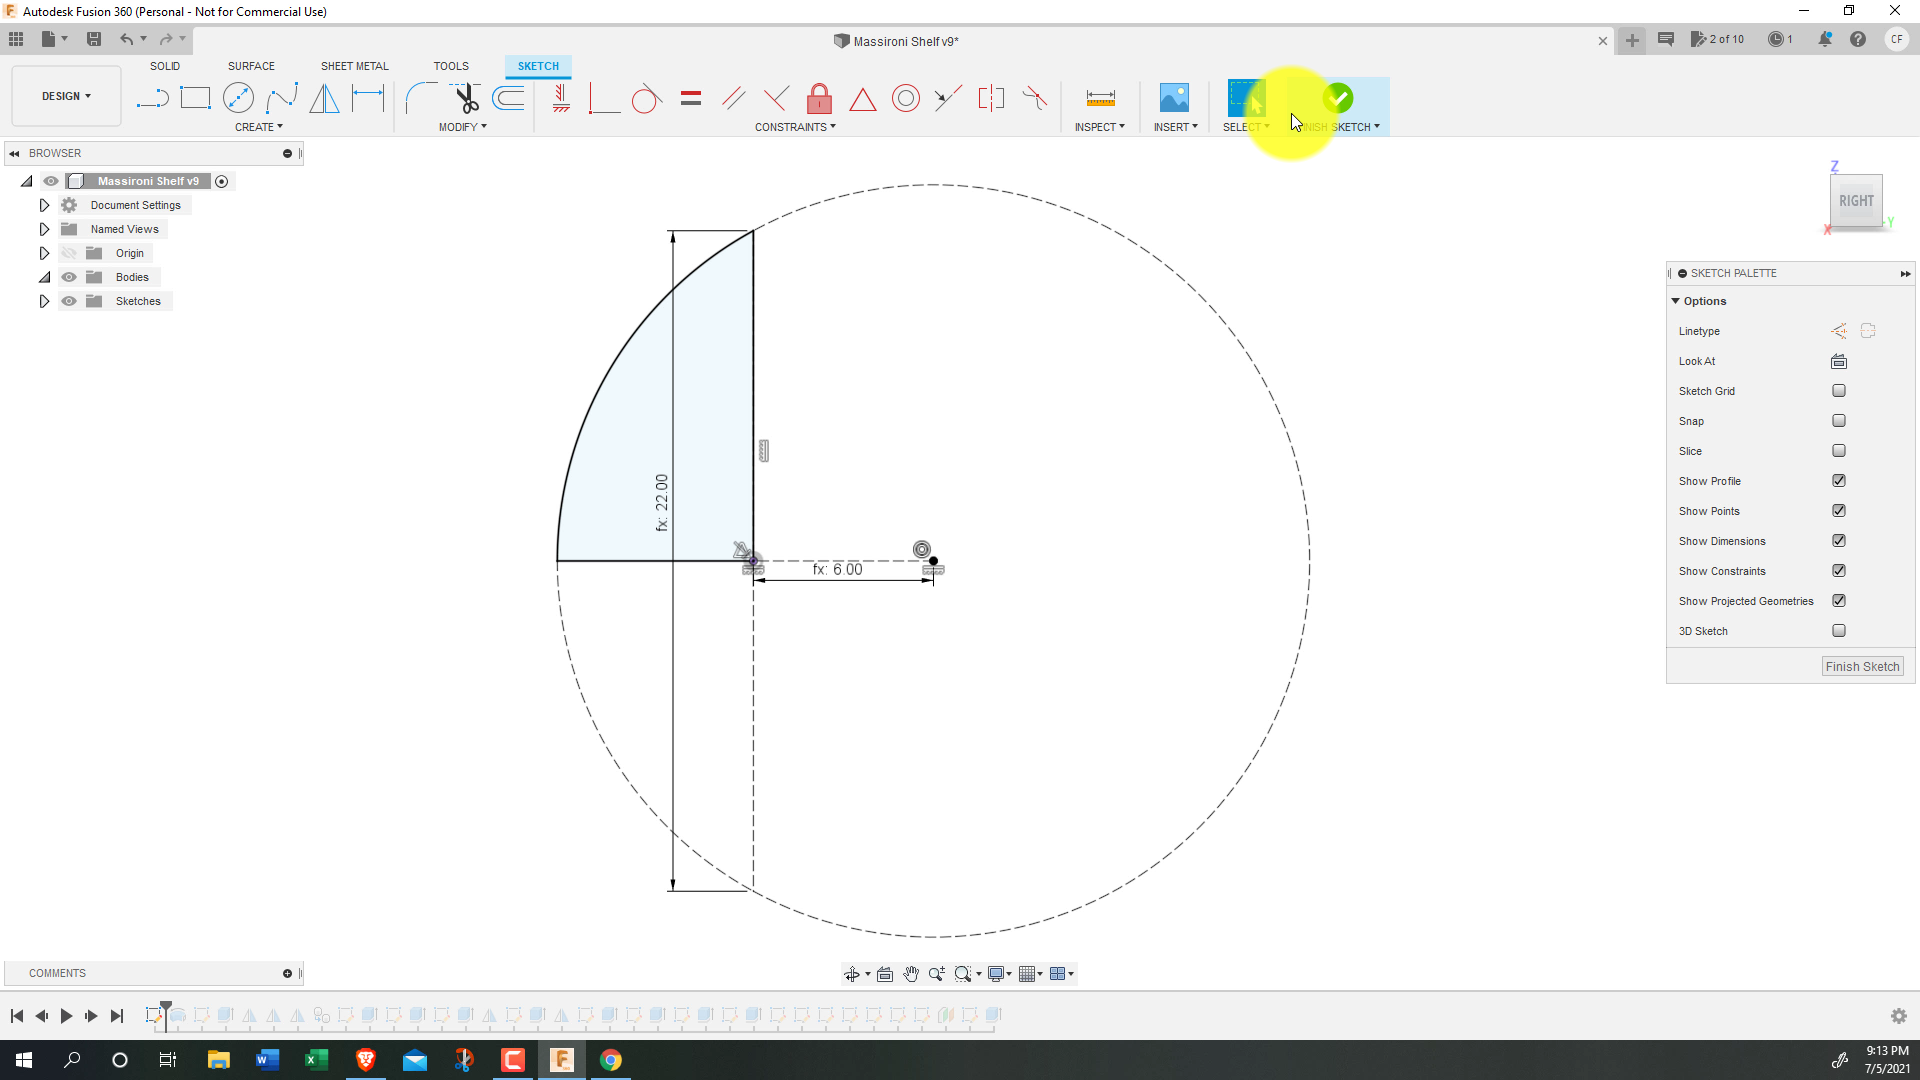Select the Mirror sketch tool
The height and width of the screenshot is (1080, 1920).
[x=324, y=98]
